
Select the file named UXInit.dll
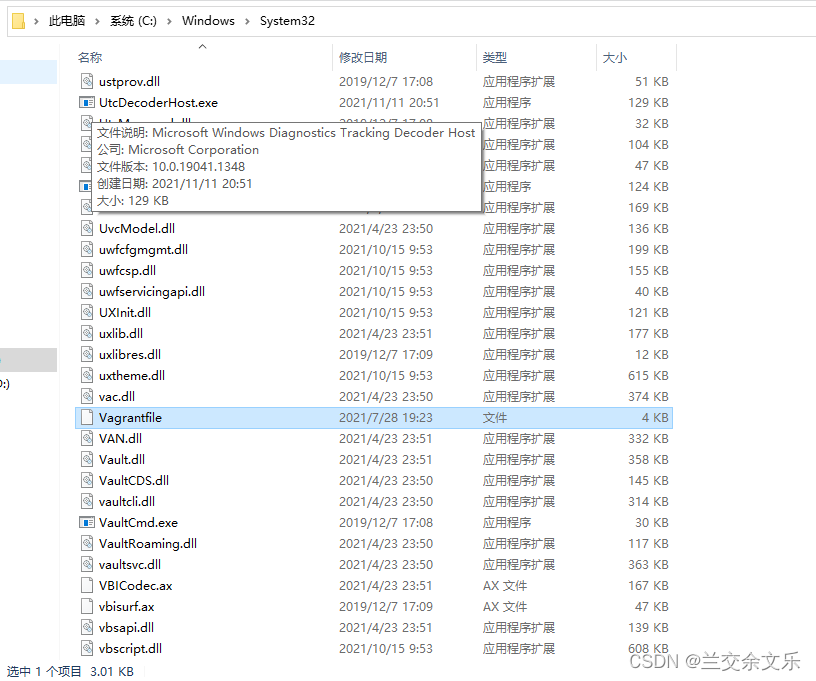click(x=125, y=312)
